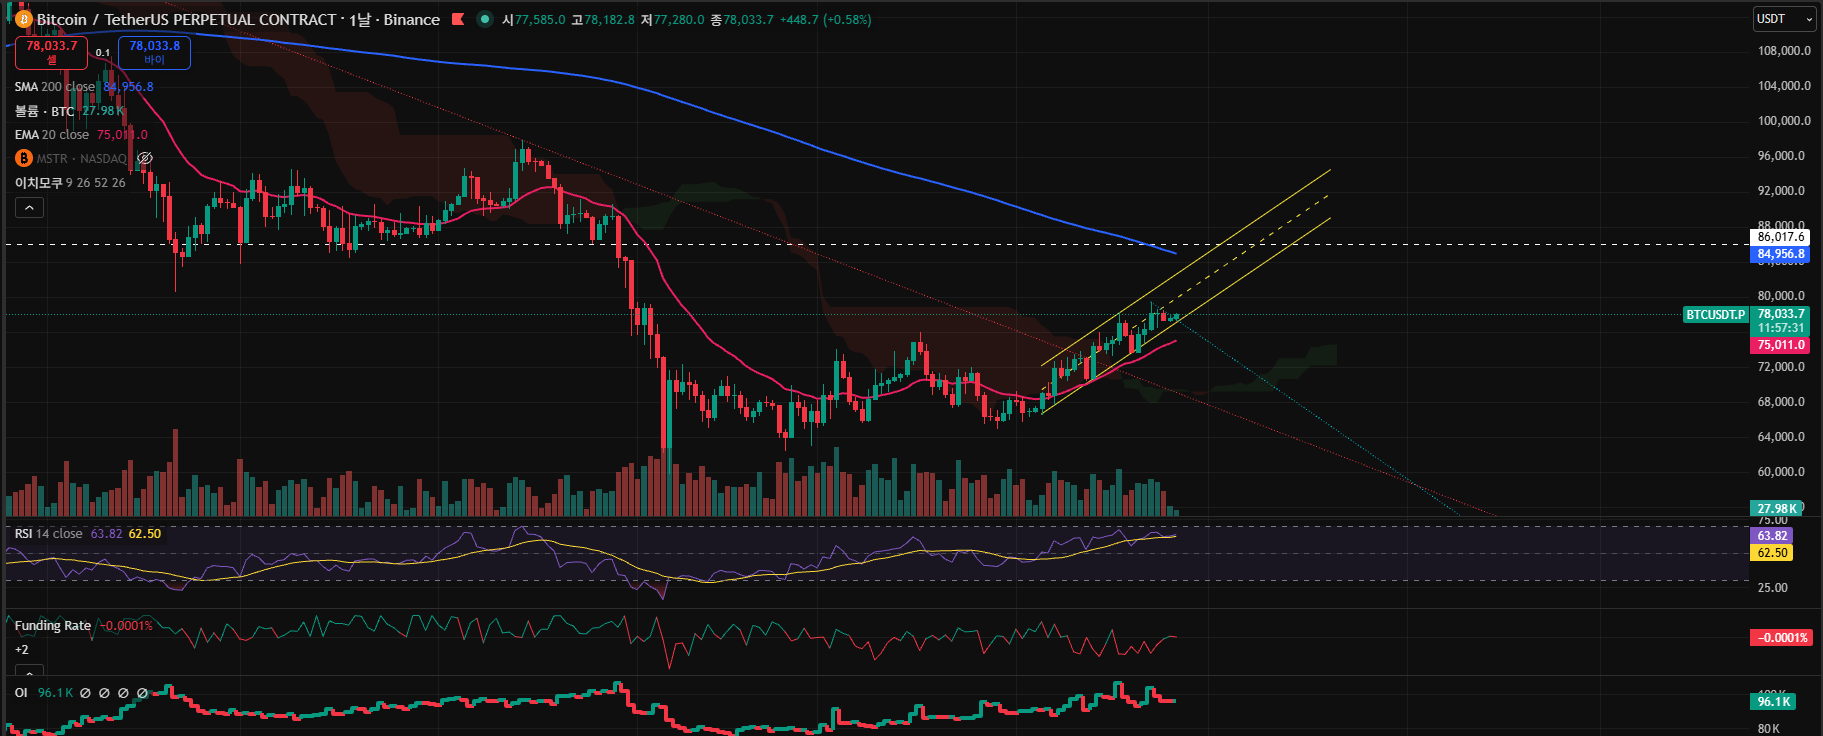Collapse the main chart indicator legend
1823x736 pixels.
[x=29, y=208]
